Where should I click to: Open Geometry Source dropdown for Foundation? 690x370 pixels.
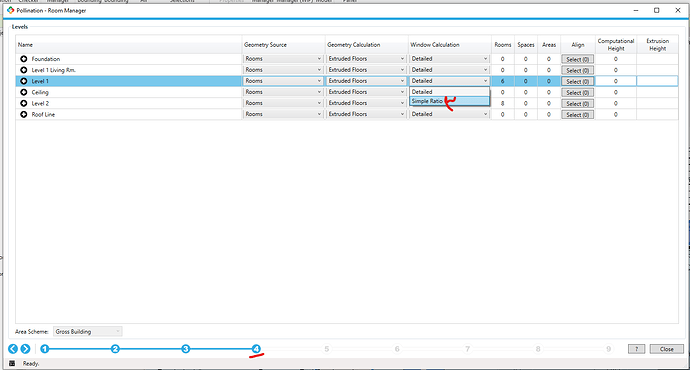click(283, 59)
